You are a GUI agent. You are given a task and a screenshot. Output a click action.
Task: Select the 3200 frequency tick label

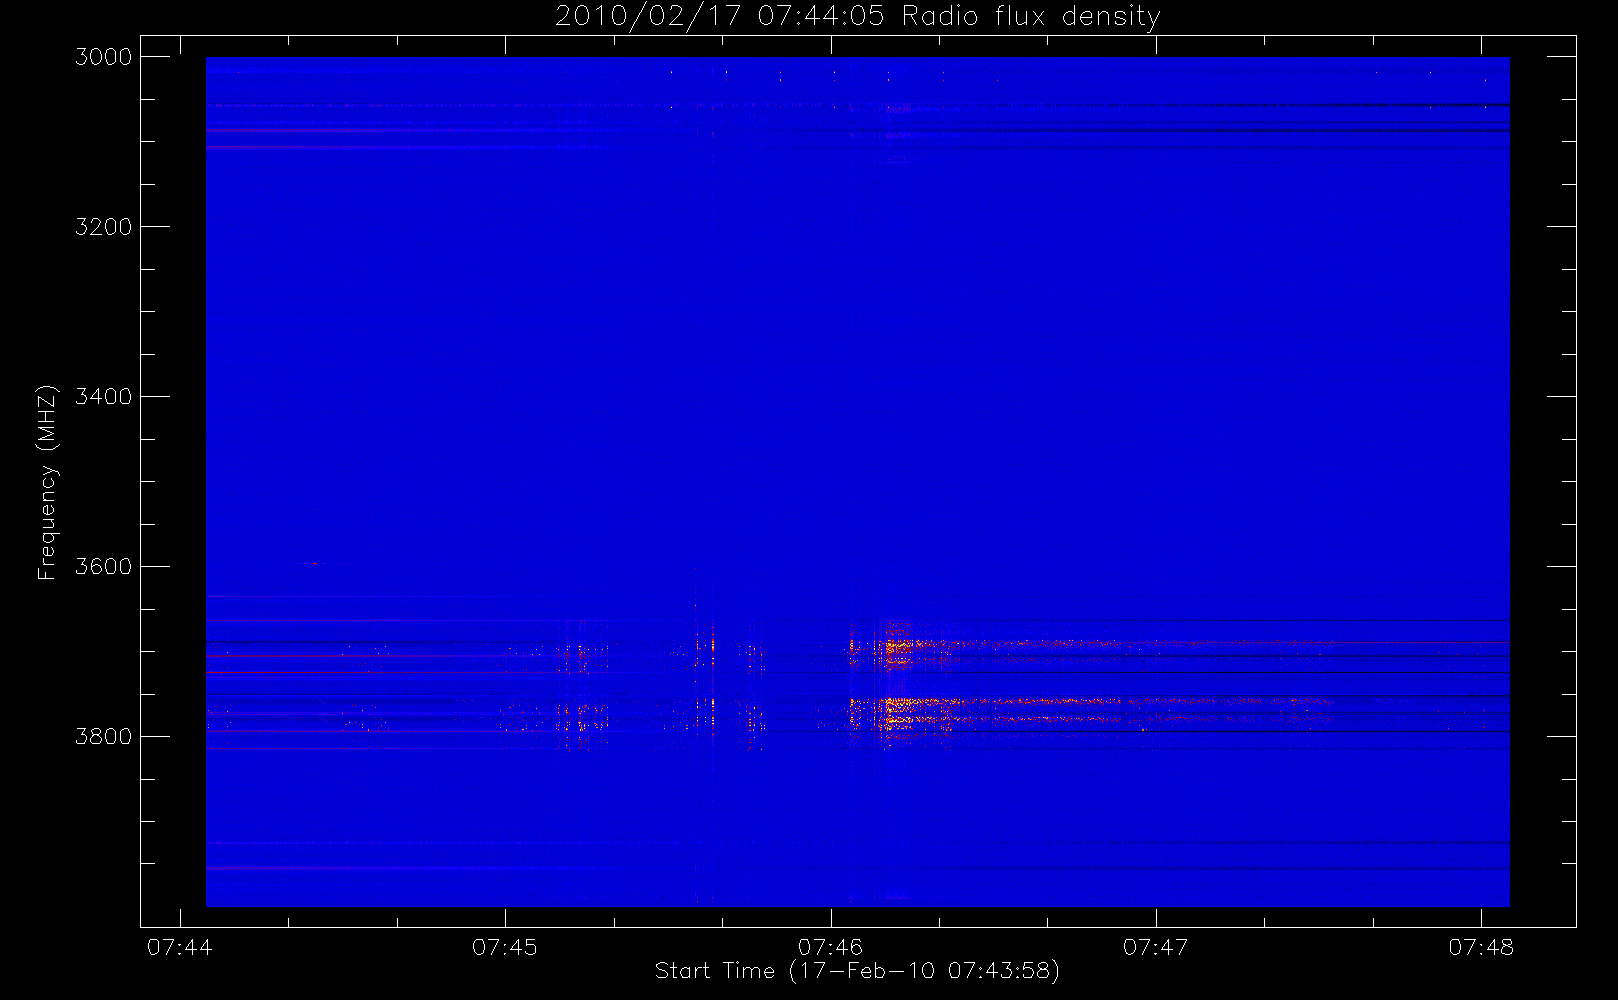click(104, 227)
